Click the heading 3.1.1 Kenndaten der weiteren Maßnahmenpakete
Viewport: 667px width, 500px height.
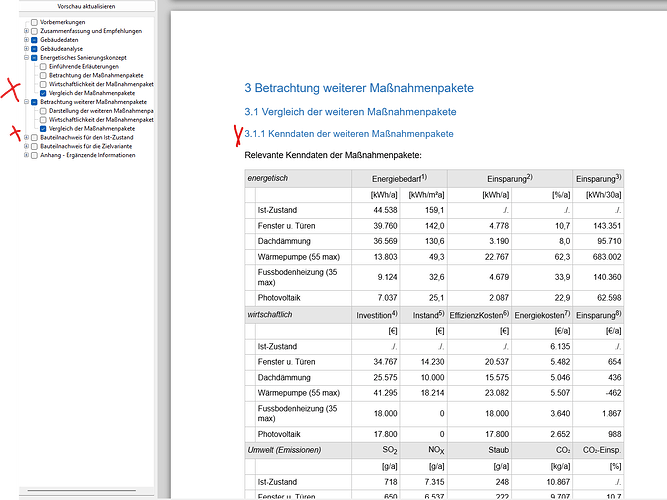[x=348, y=133]
